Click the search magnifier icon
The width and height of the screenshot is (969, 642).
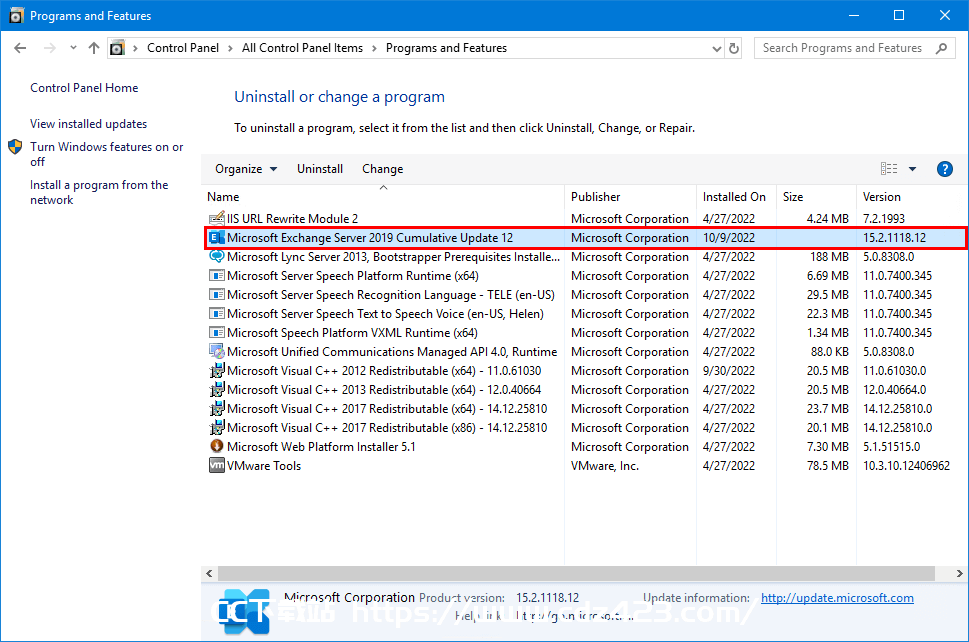[x=941, y=48]
